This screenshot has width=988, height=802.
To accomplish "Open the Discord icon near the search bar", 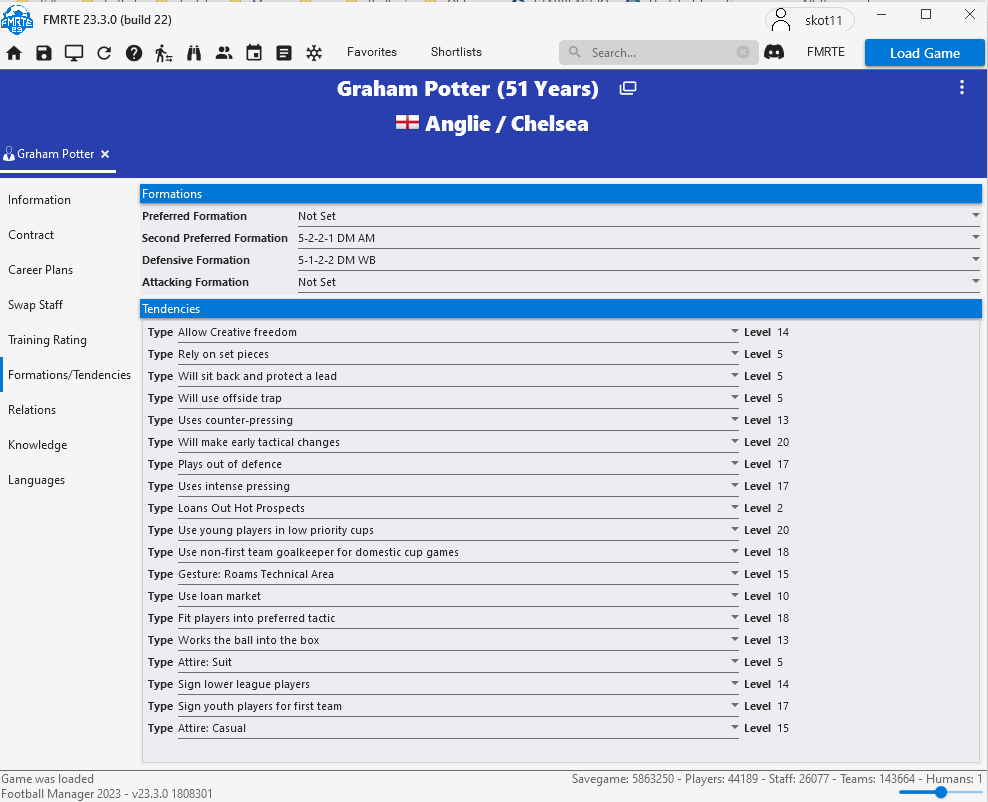I will (x=775, y=51).
